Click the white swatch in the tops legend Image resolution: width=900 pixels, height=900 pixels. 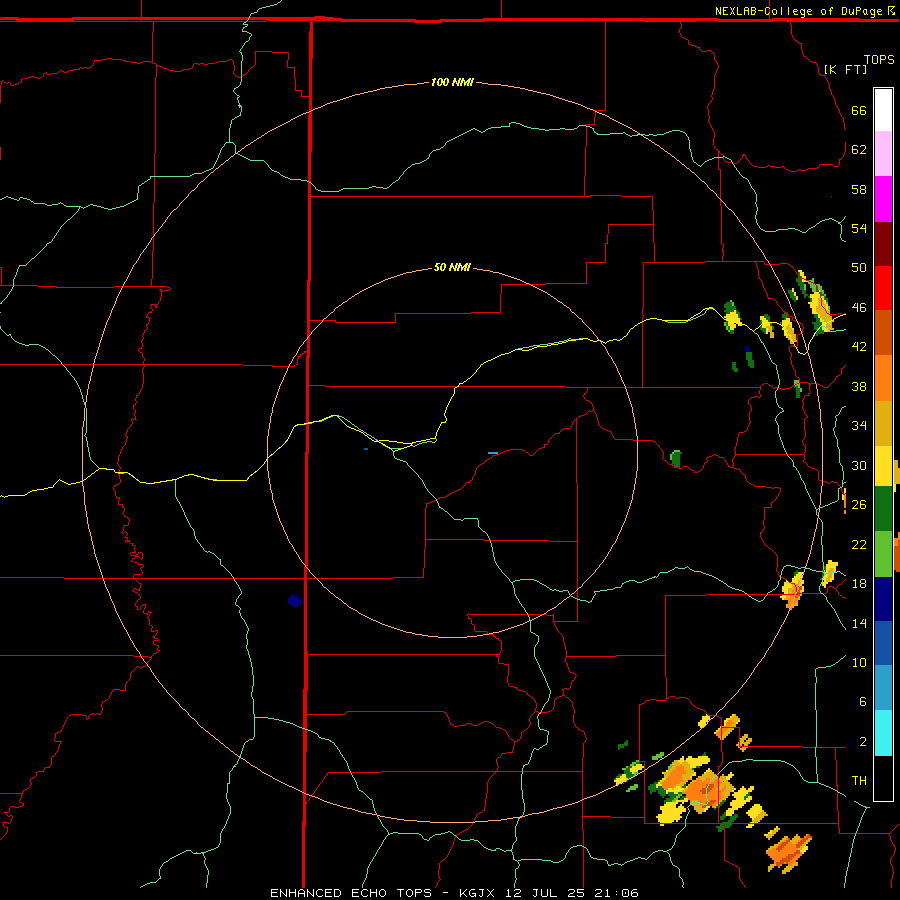(x=883, y=110)
